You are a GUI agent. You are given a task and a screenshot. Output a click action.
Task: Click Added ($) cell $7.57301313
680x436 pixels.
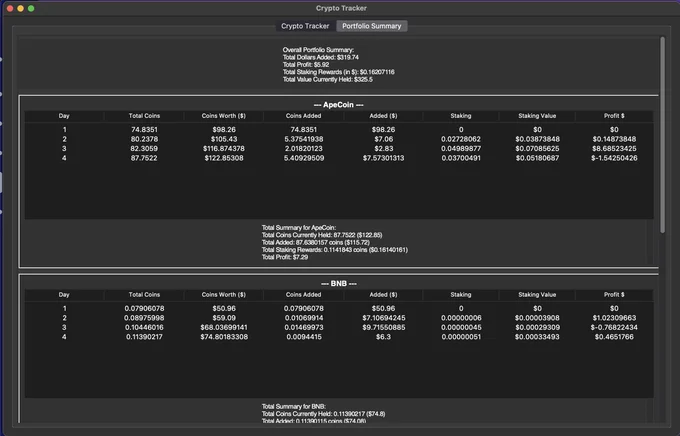pos(383,158)
